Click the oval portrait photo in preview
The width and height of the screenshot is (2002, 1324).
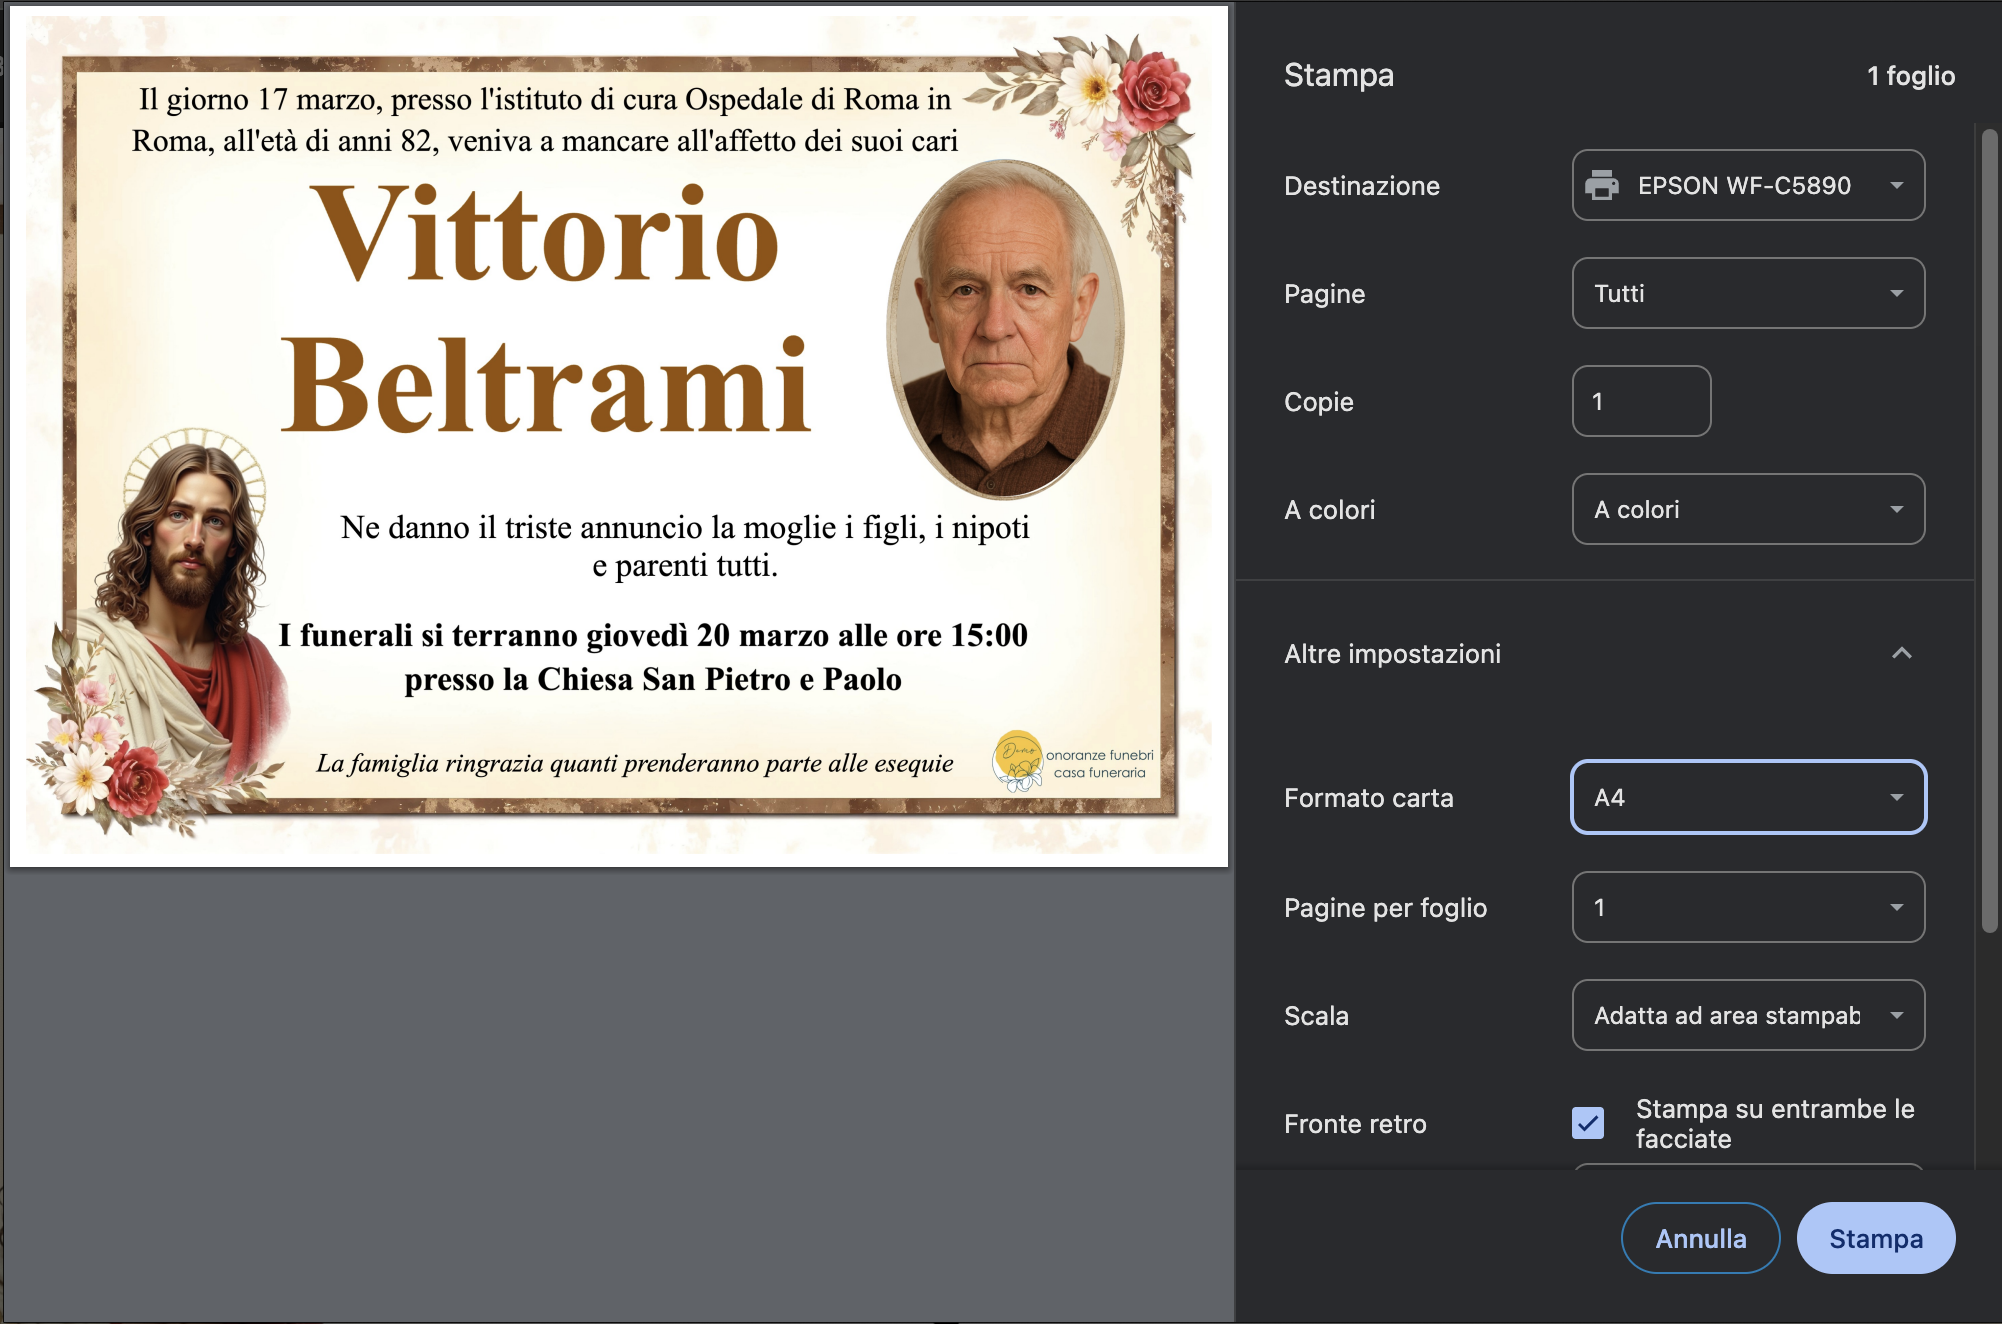coord(1005,328)
